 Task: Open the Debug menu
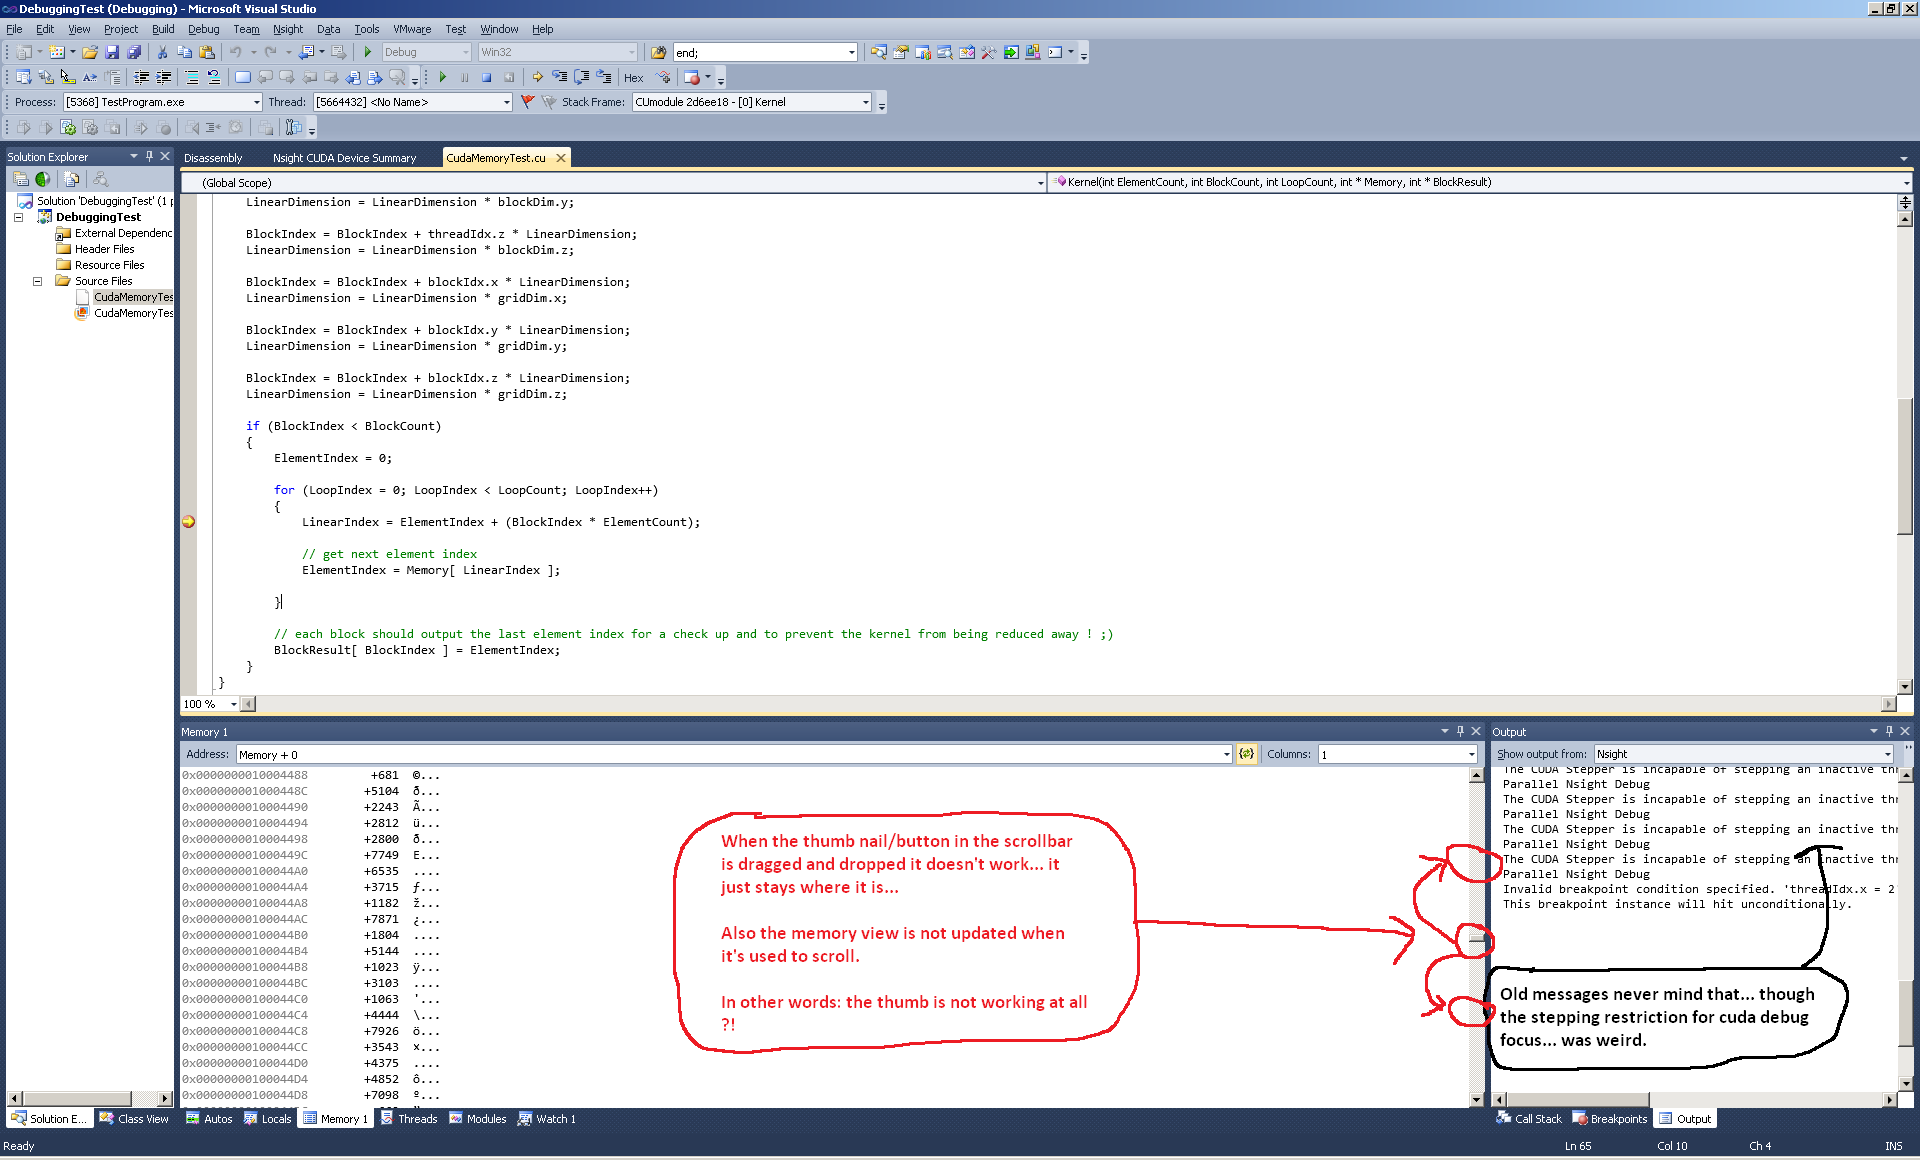[x=203, y=29]
